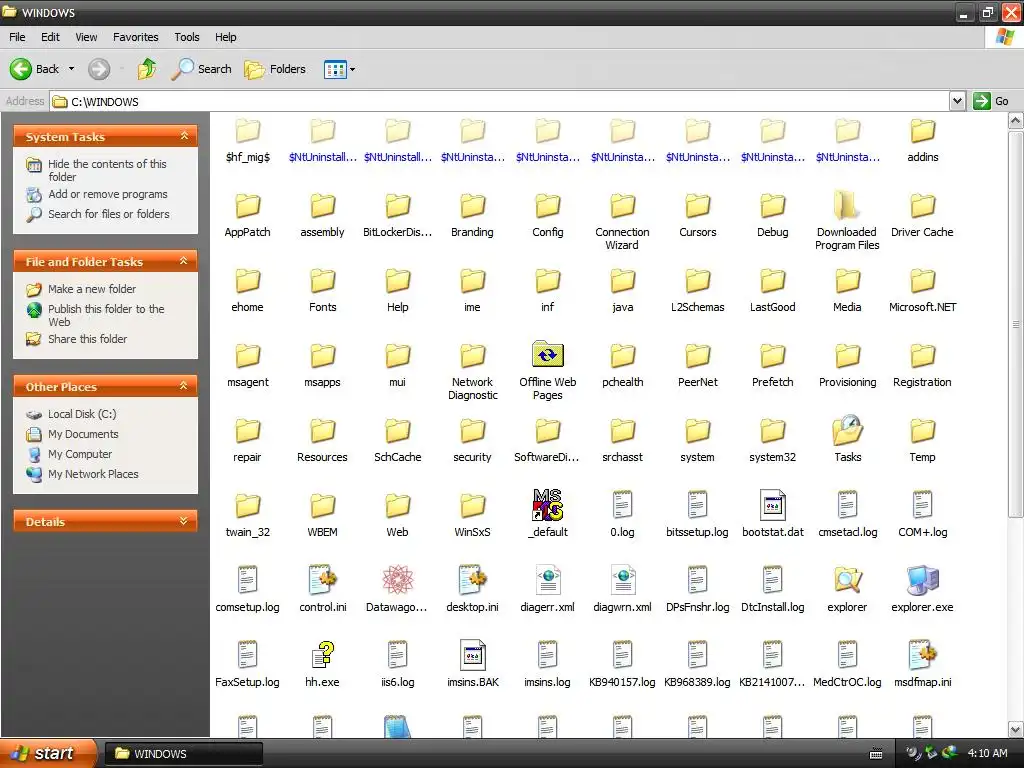The height and width of the screenshot is (768, 1024).
Task: Click the Go button
Action: click(991, 101)
